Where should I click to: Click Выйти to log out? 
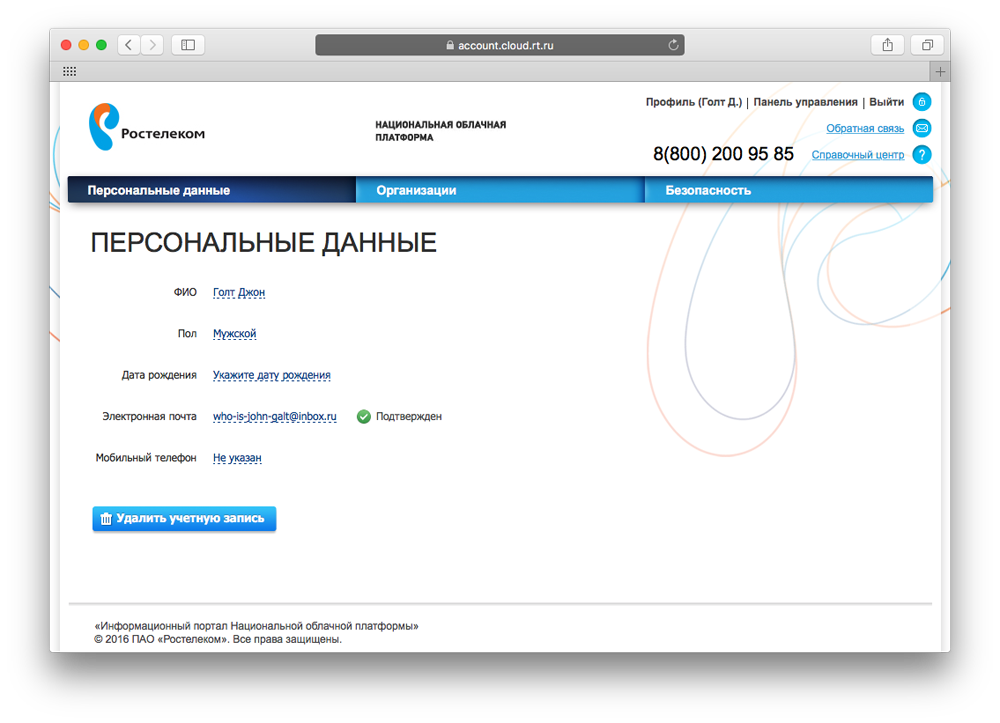[x=886, y=102]
